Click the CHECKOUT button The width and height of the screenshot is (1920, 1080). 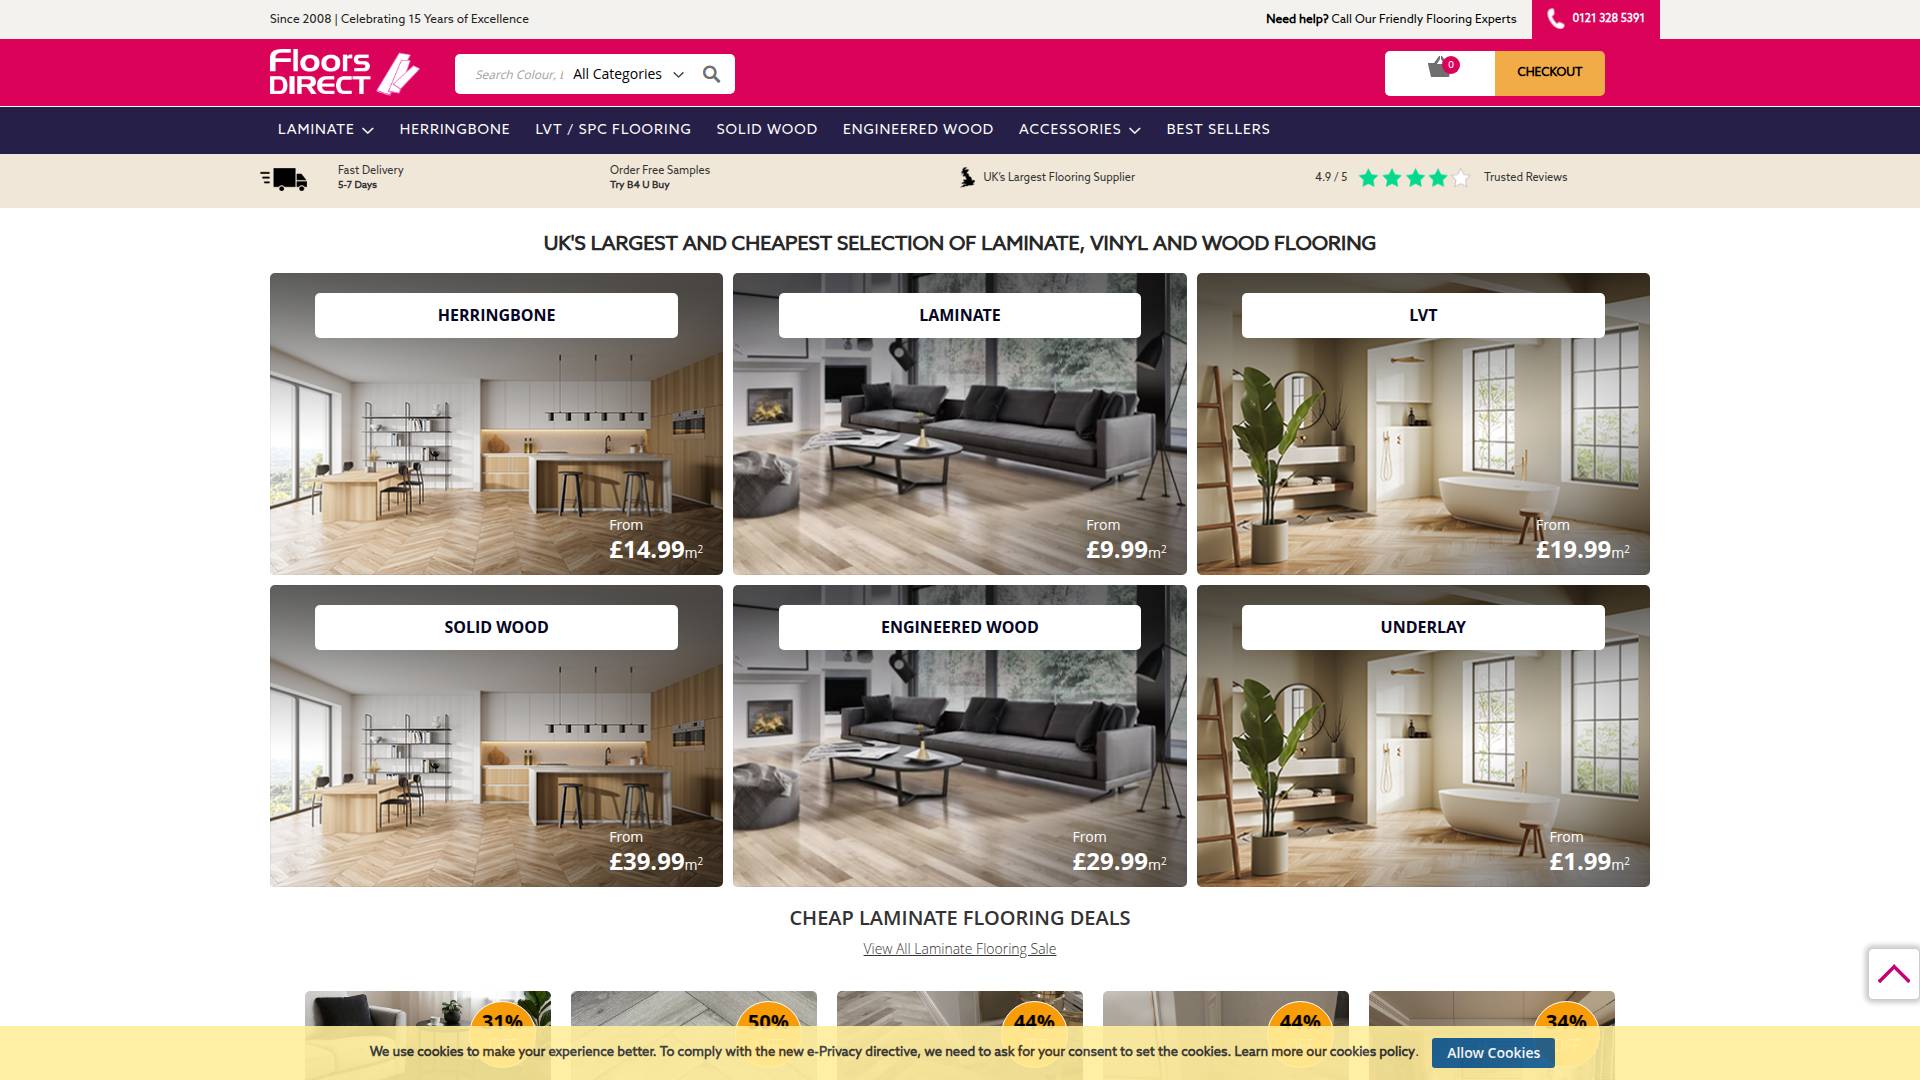(1549, 71)
